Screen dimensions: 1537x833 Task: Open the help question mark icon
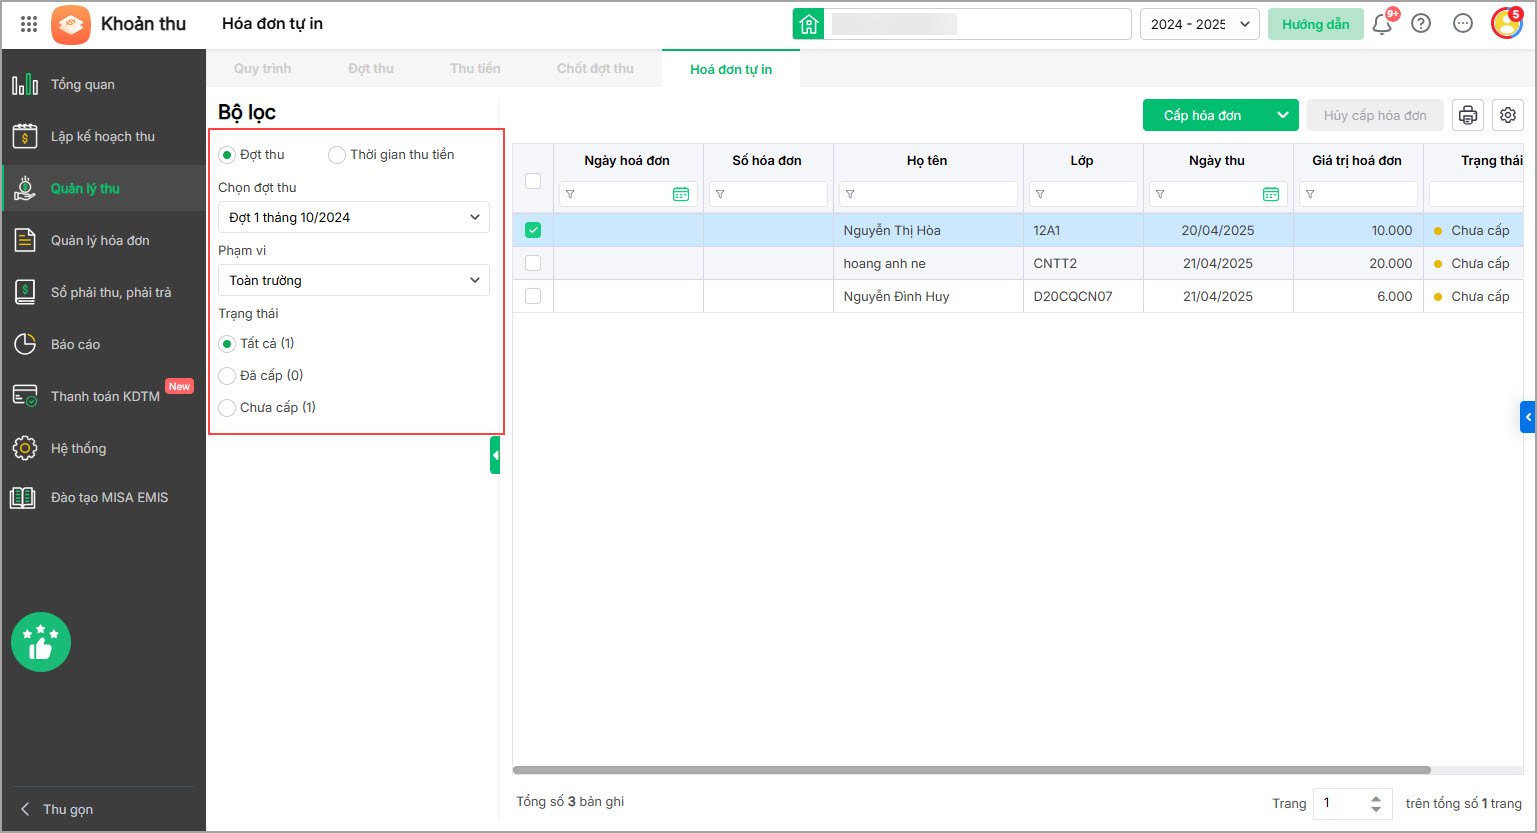tap(1421, 24)
